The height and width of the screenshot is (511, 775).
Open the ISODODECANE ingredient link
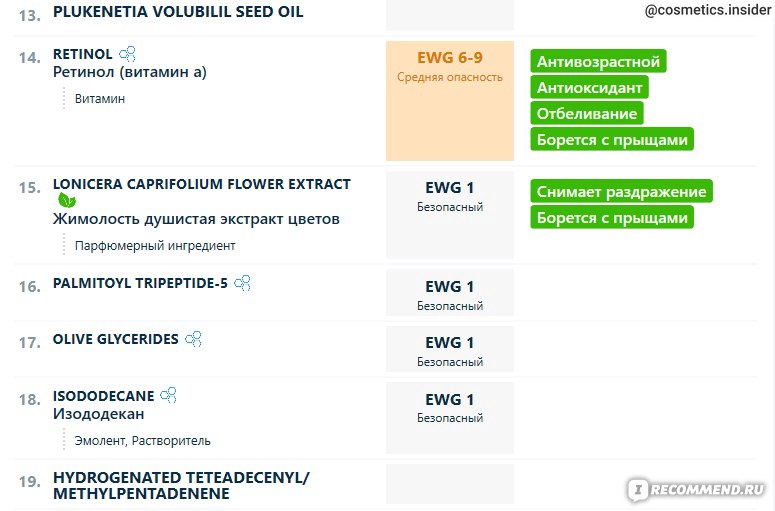tap(103, 396)
